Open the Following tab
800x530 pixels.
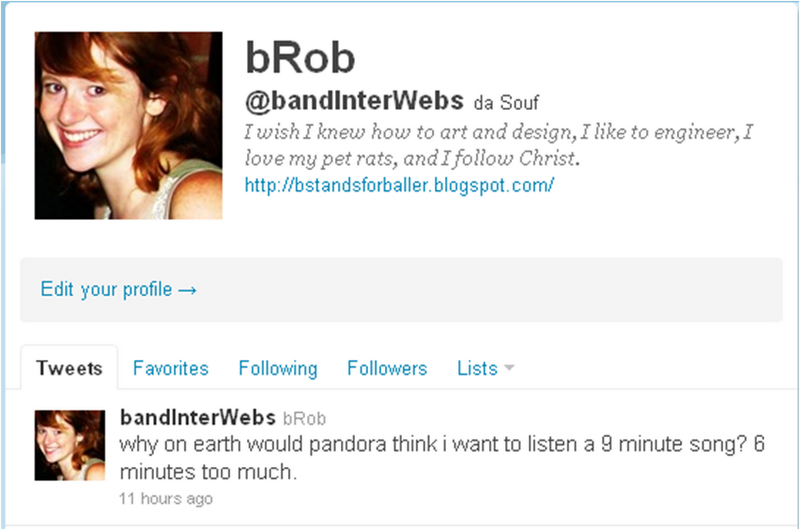tap(278, 368)
